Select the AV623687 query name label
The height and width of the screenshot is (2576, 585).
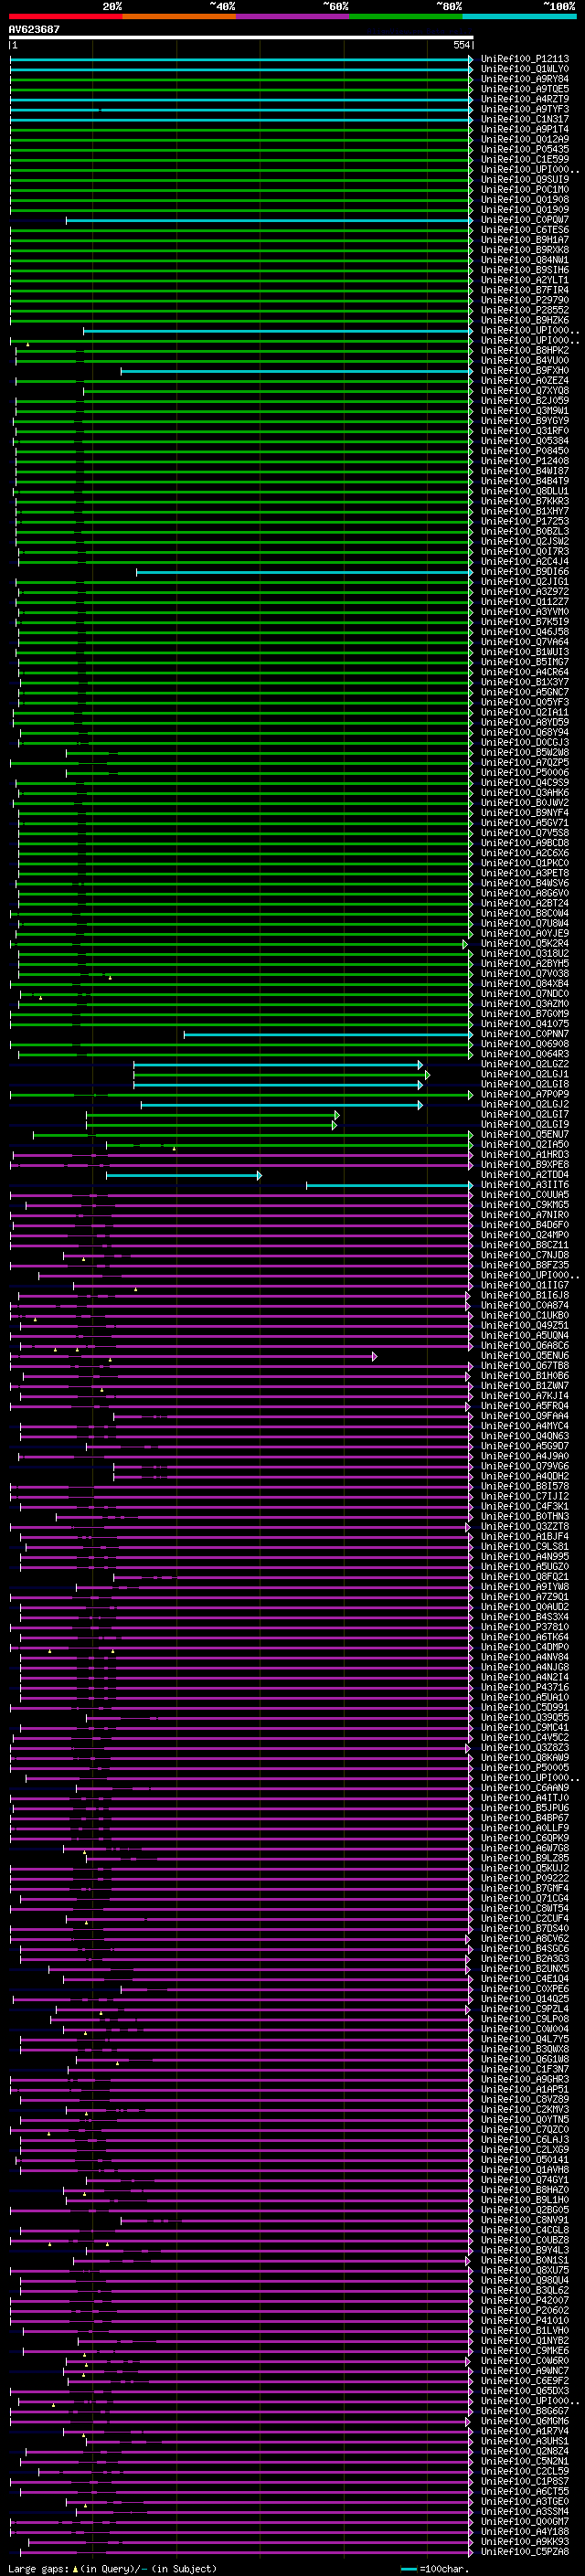point(34,29)
